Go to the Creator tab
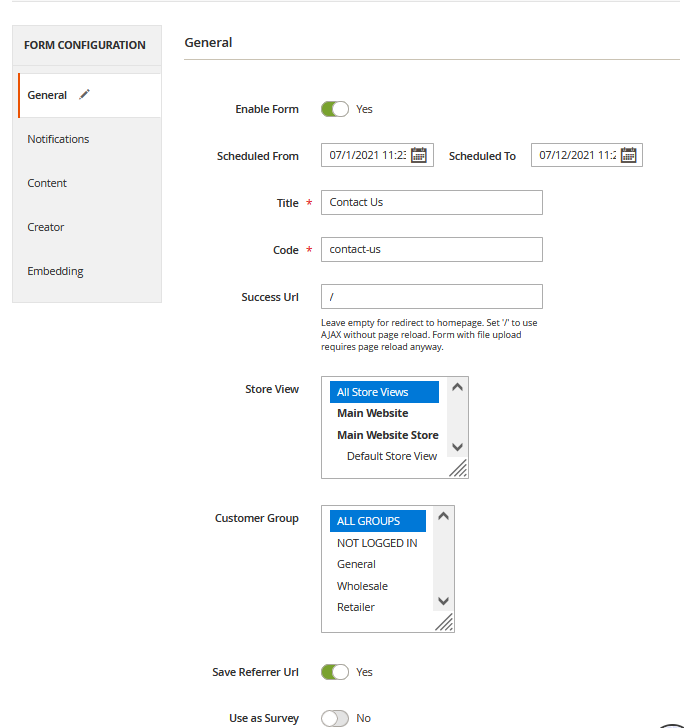Screen dimensions: 684x728 pyautogui.click(x=46, y=227)
